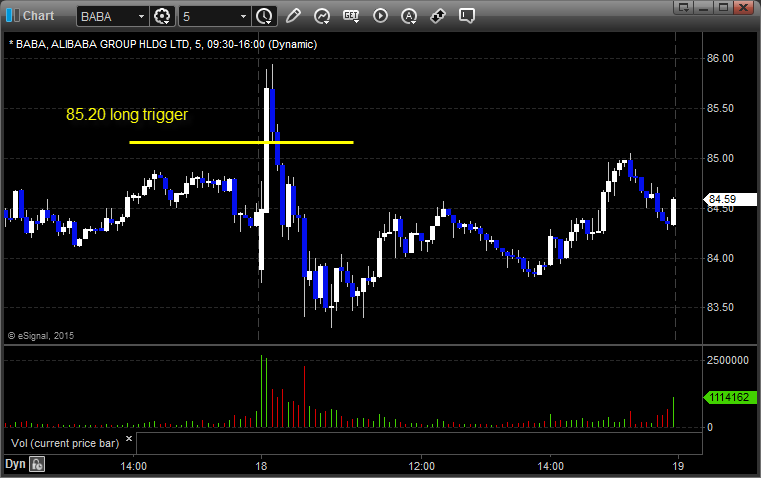This screenshot has width=761, height=478.
Task: Open the window options dropdown in title bar
Action: point(683,7)
